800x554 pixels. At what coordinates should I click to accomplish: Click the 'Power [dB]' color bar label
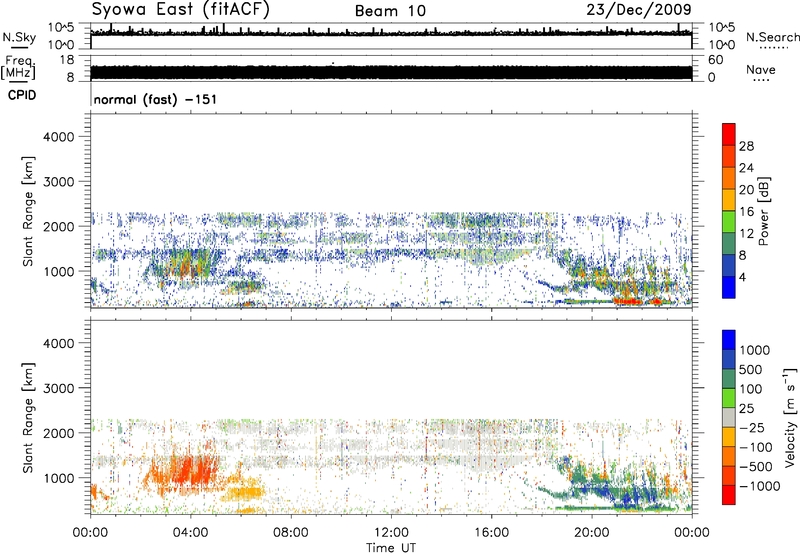(x=764, y=211)
